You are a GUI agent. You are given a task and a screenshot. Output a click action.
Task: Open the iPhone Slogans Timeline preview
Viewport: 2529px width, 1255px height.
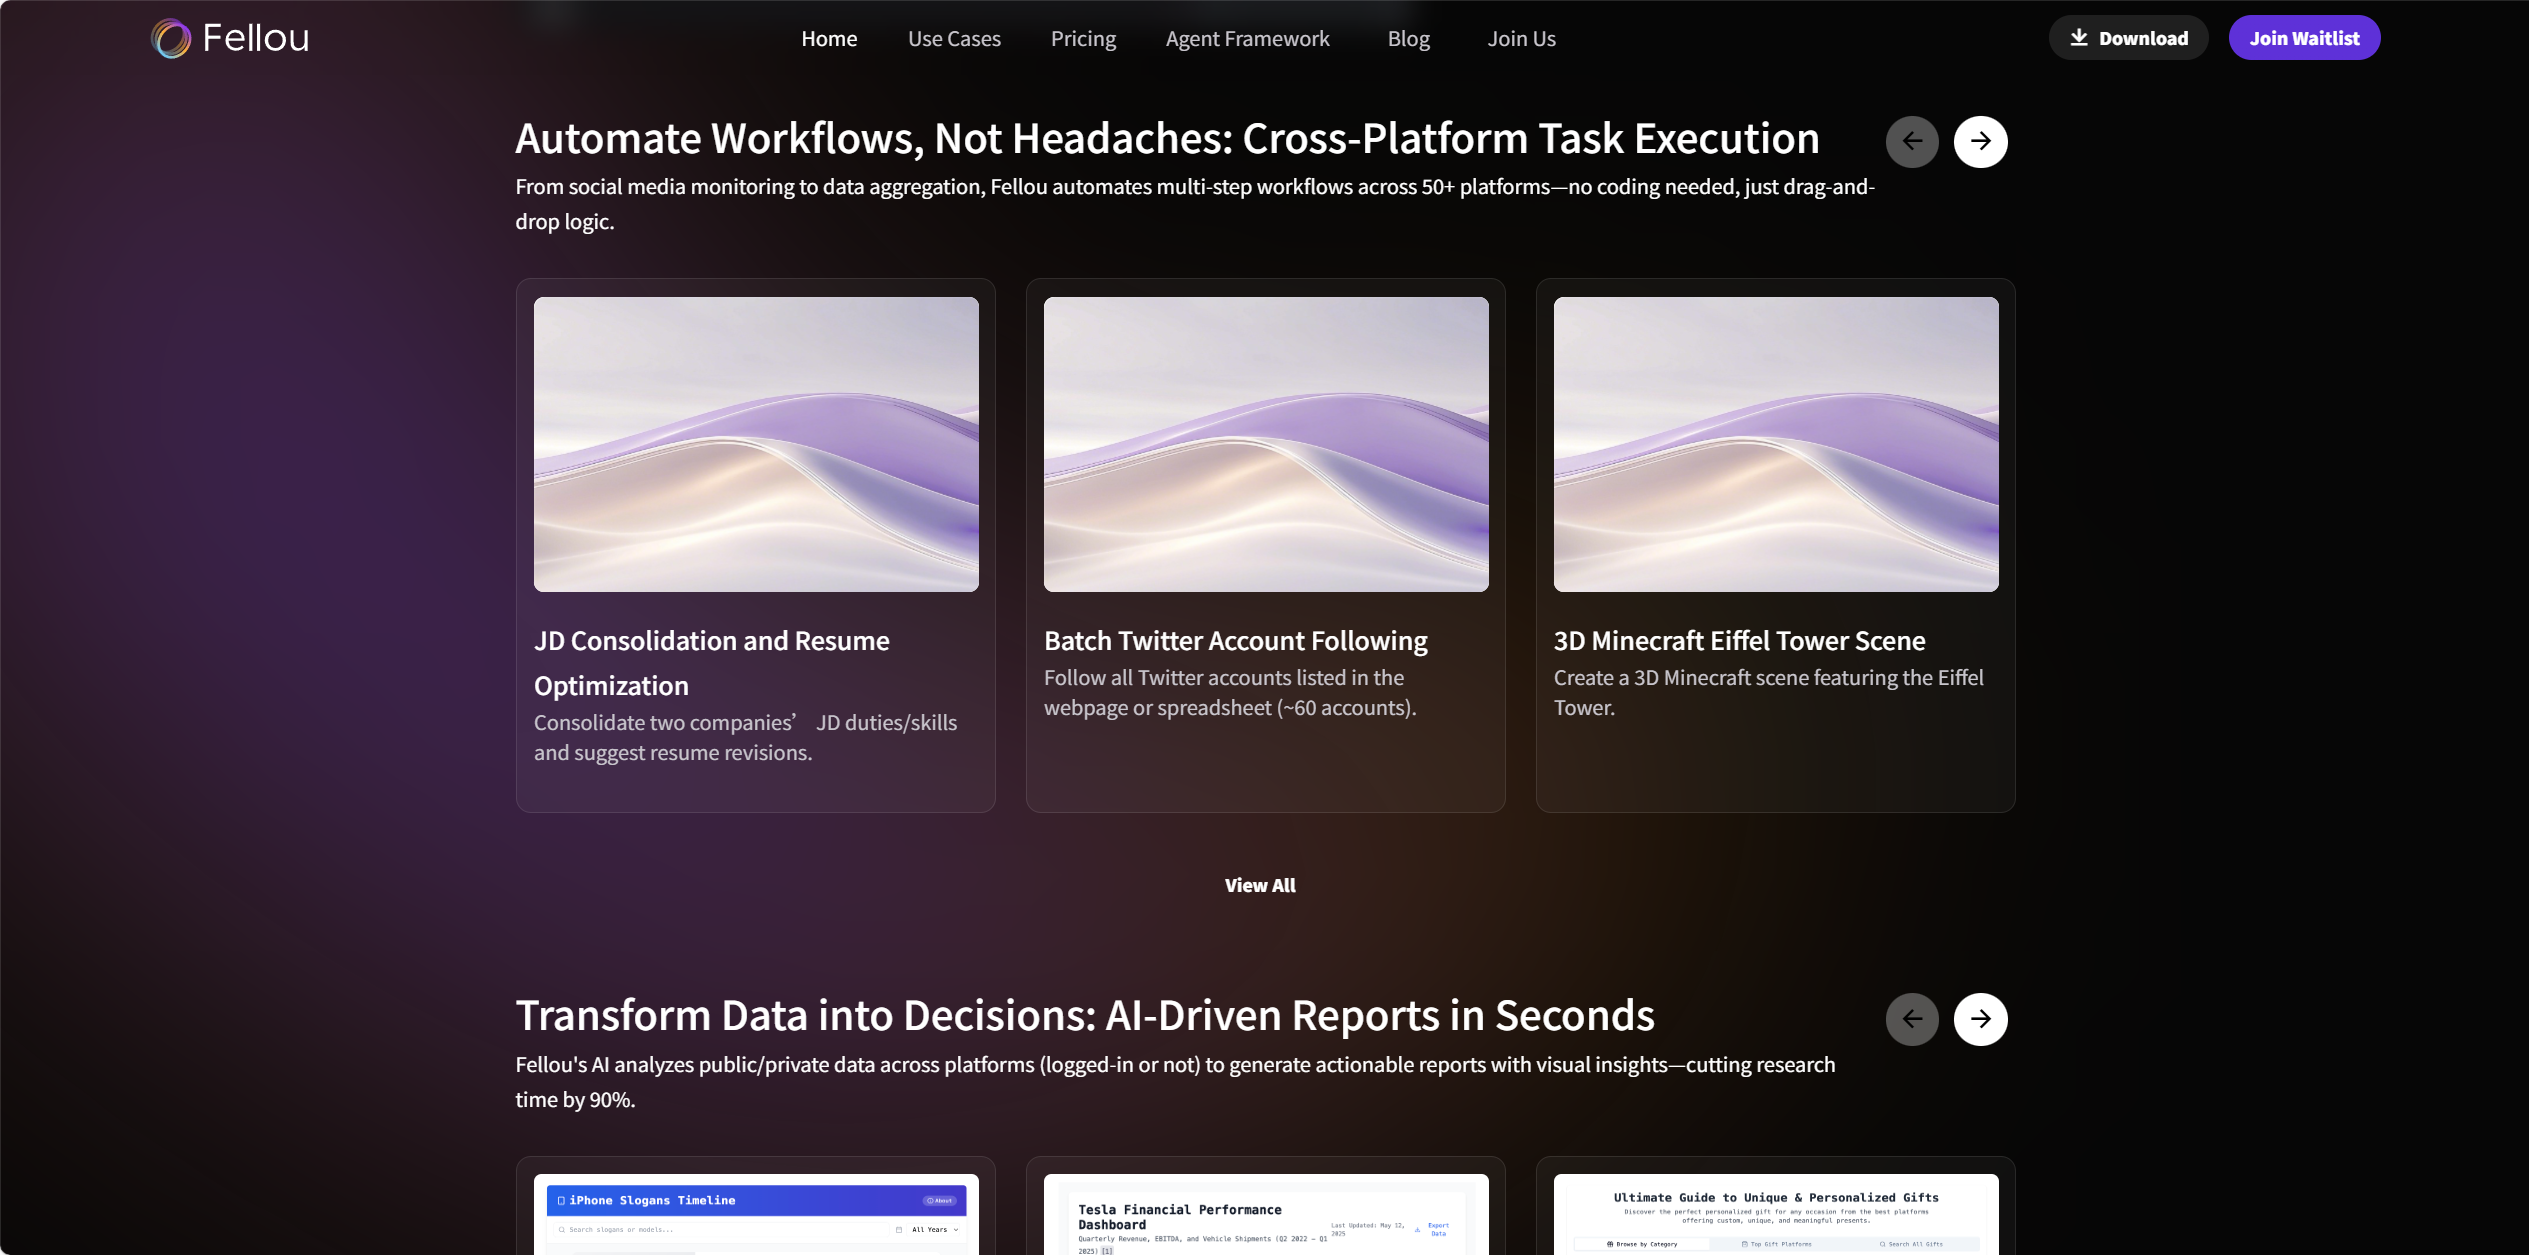tap(756, 1214)
